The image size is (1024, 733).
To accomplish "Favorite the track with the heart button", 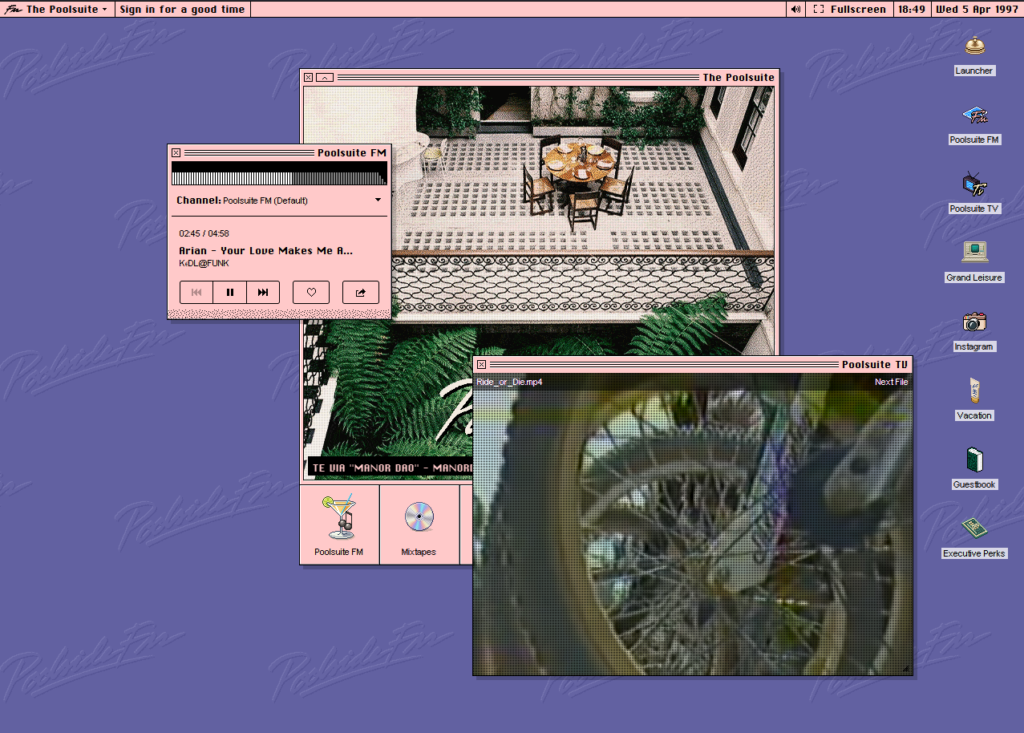I will coord(311,293).
